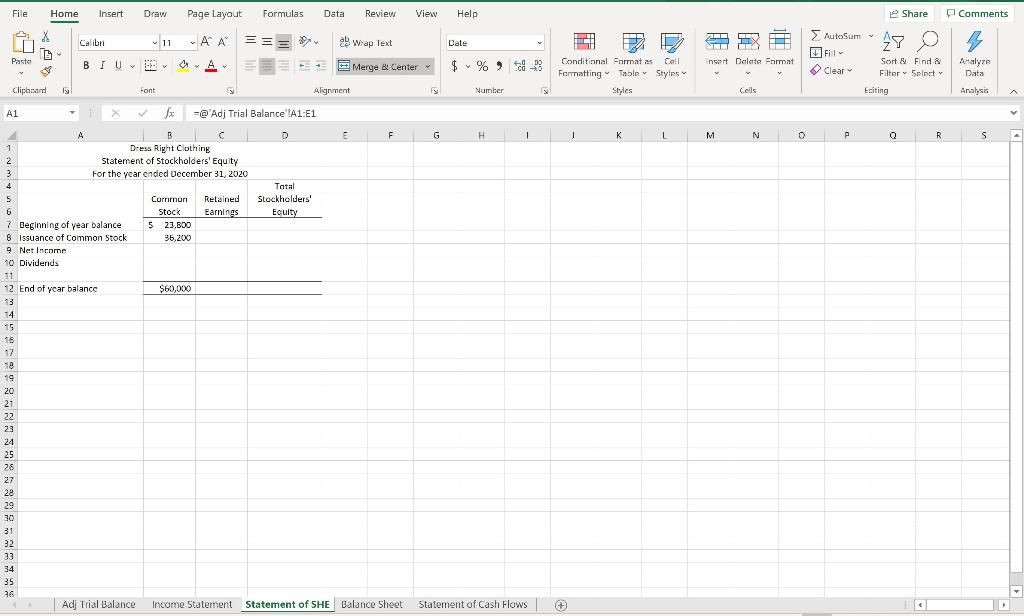Open the Formulas ribbon tab
The width and height of the screenshot is (1024, 616).
pos(283,13)
